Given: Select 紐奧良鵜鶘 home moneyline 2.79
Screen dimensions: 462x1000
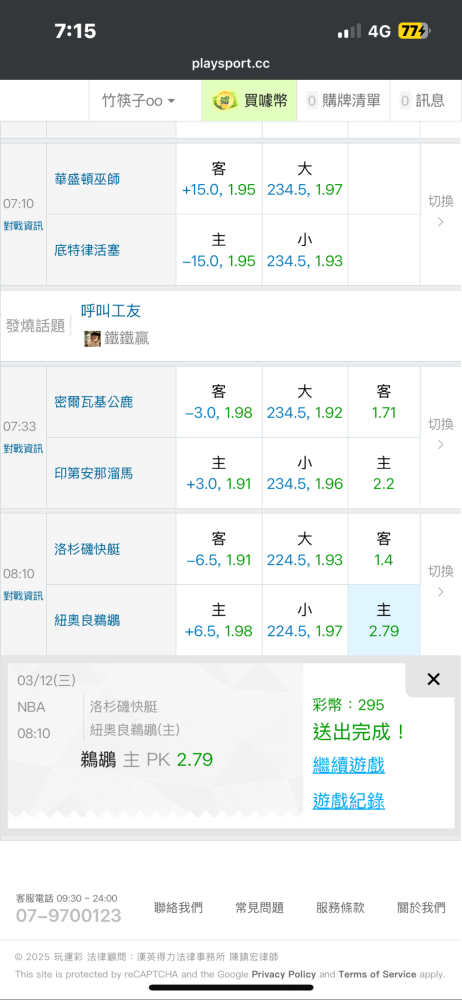Looking at the screenshot, I should [x=384, y=620].
